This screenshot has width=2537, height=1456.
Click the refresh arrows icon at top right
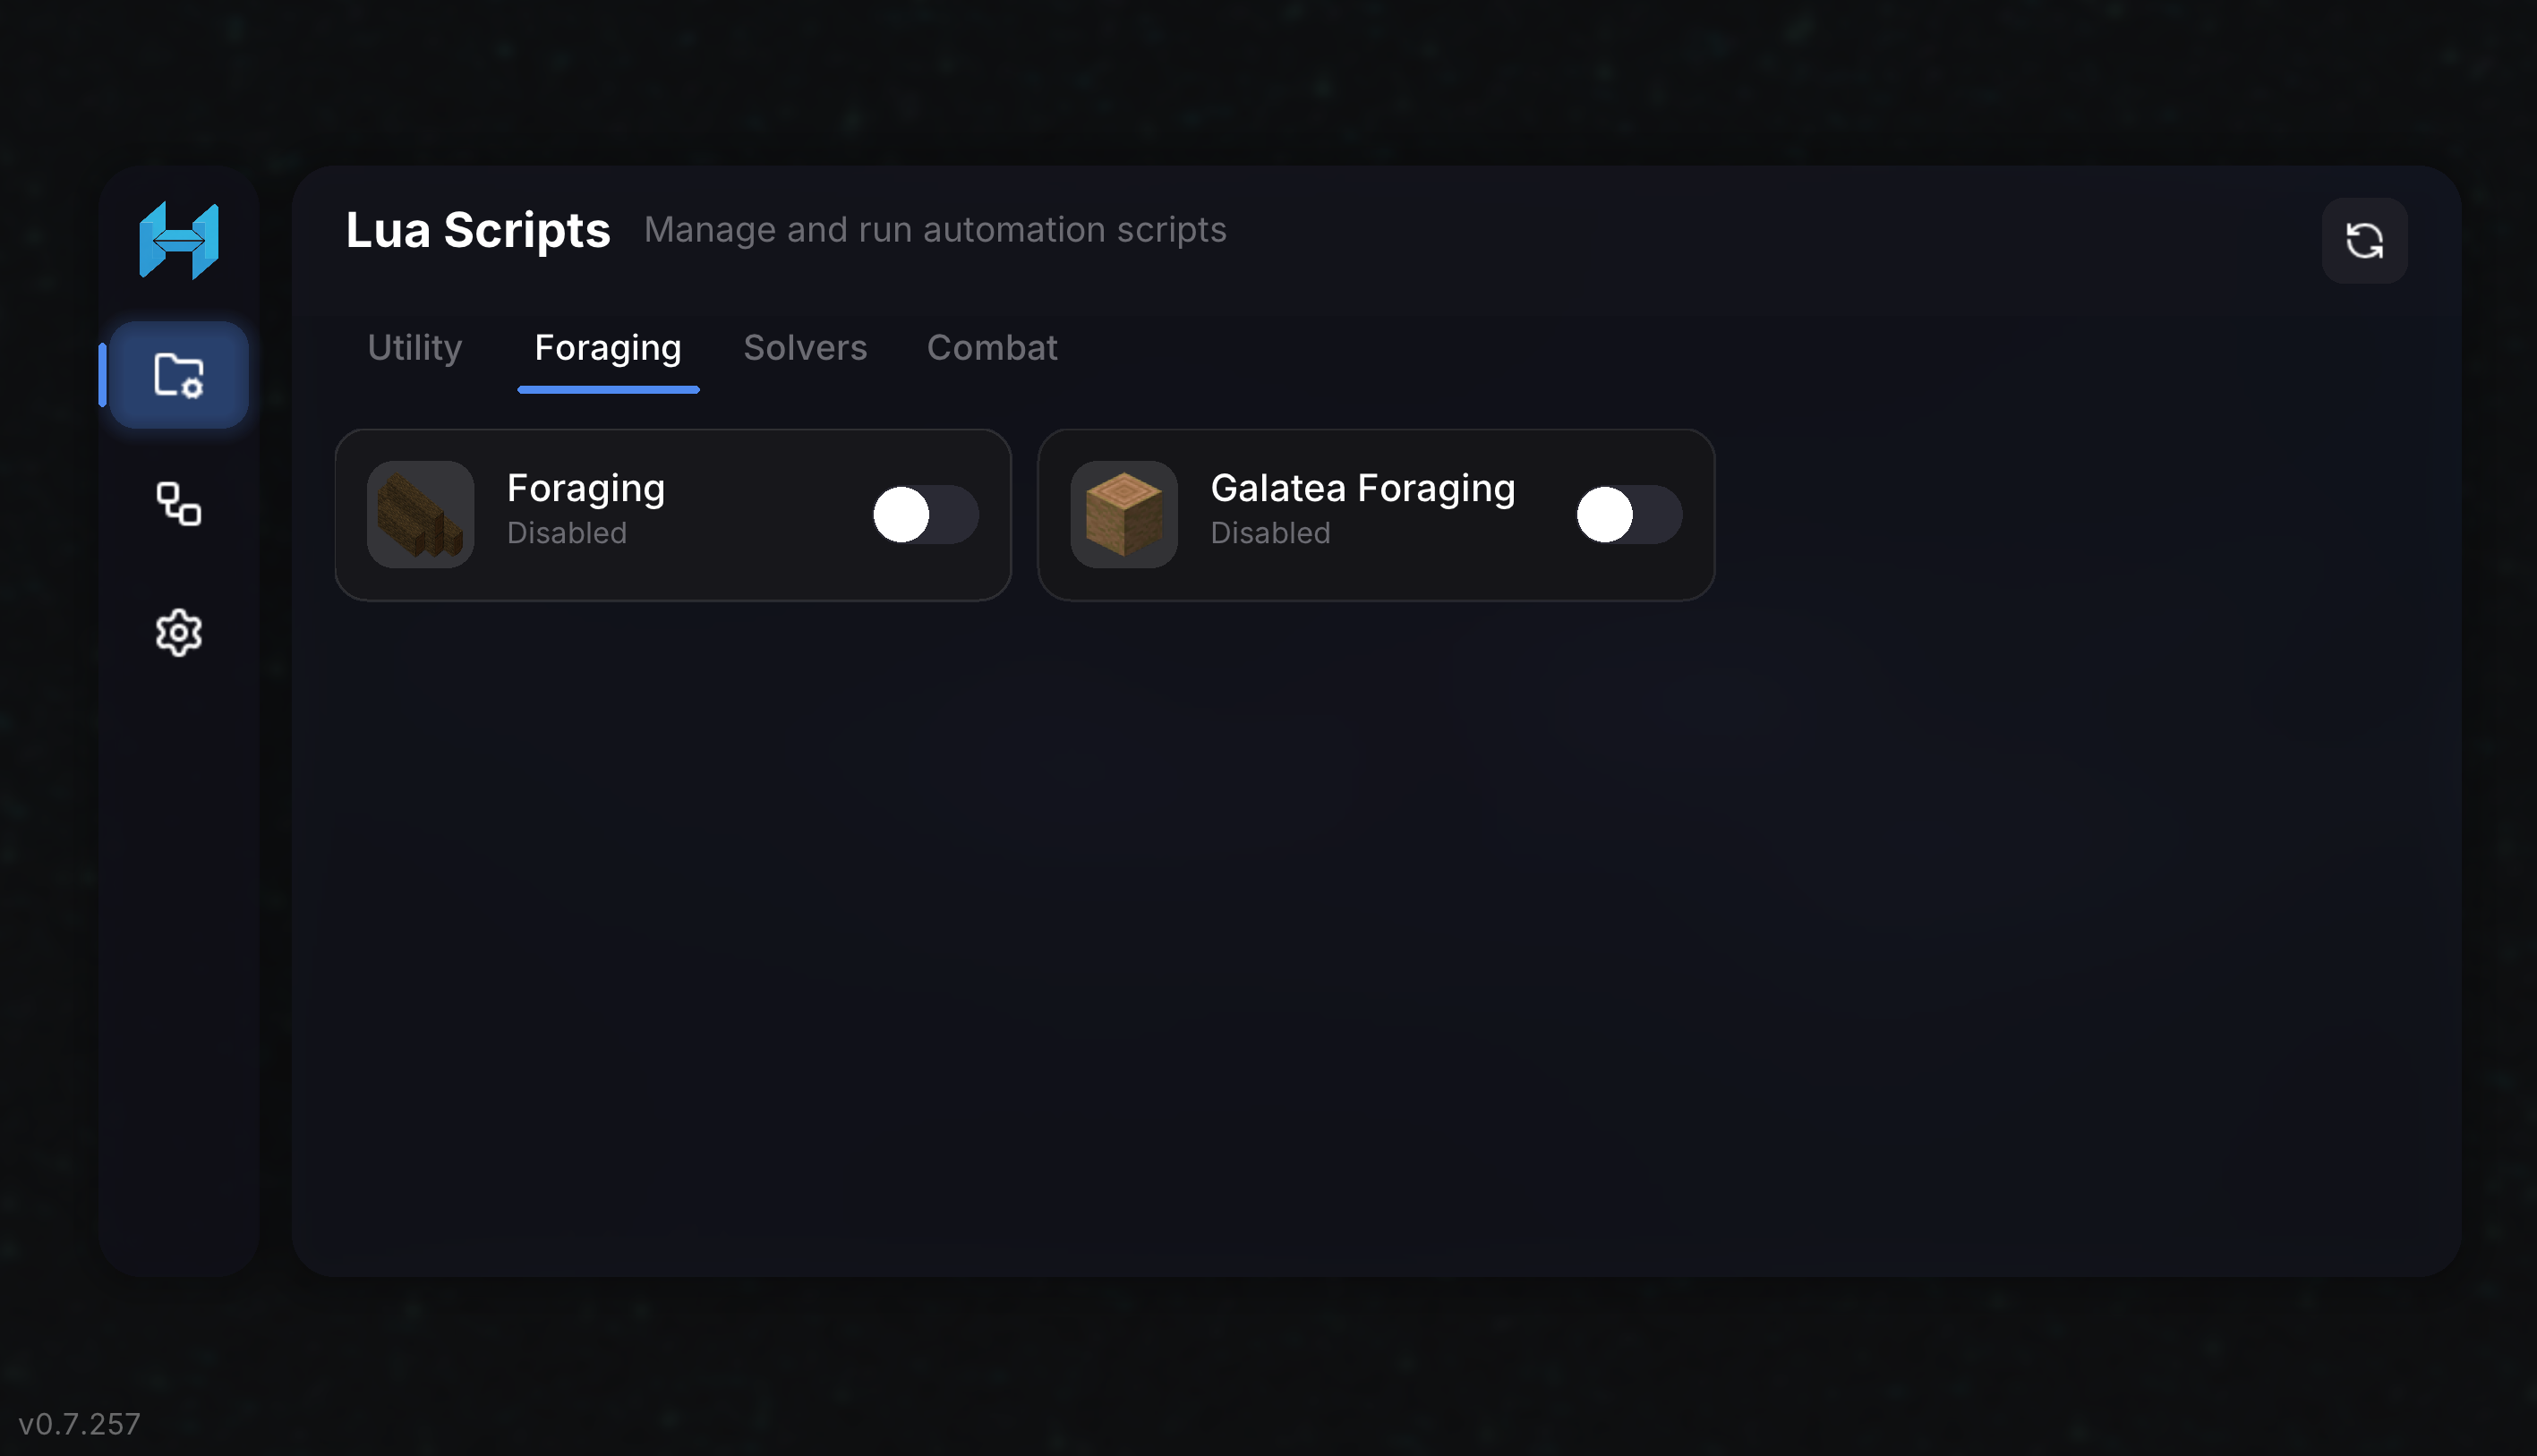[x=2364, y=240]
